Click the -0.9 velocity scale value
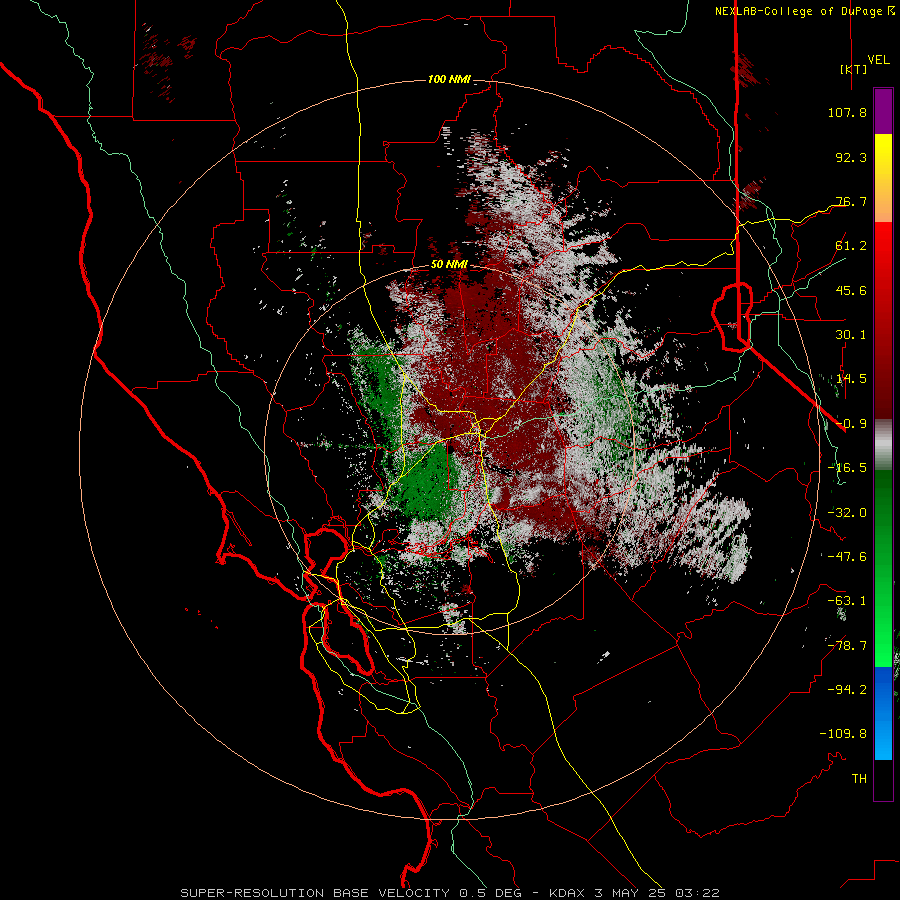Viewport: 900px width, 900px height. 851,424
